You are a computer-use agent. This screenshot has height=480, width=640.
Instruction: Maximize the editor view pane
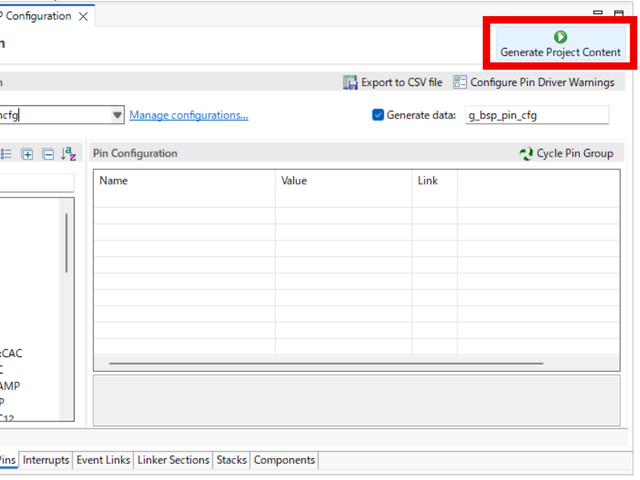tap(619, 13)
